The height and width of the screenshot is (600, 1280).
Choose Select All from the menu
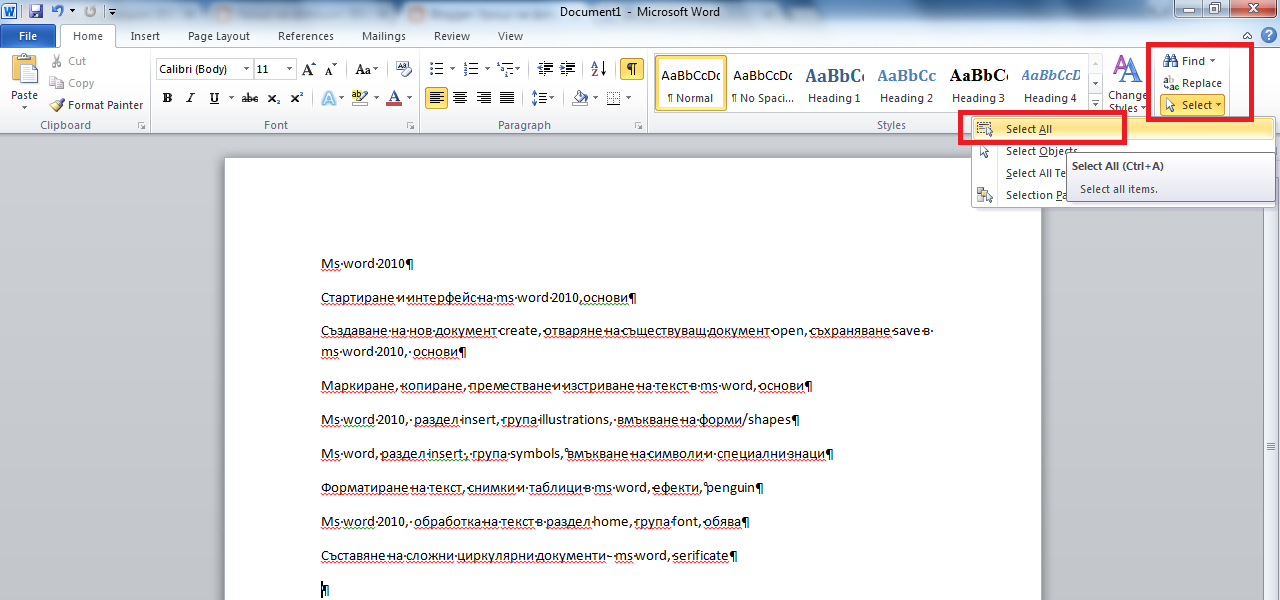tap(1123, 129)
